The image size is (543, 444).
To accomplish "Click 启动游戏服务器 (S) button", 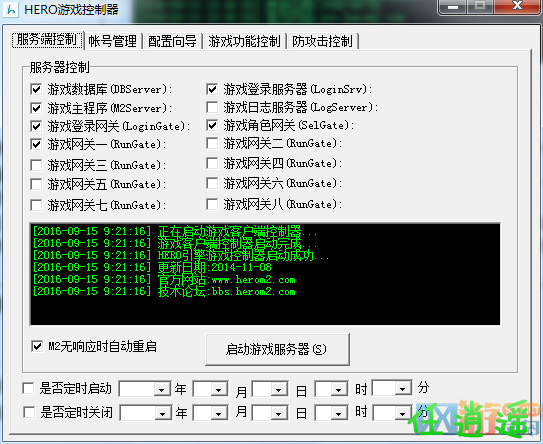I will click(x=277, y=349).
